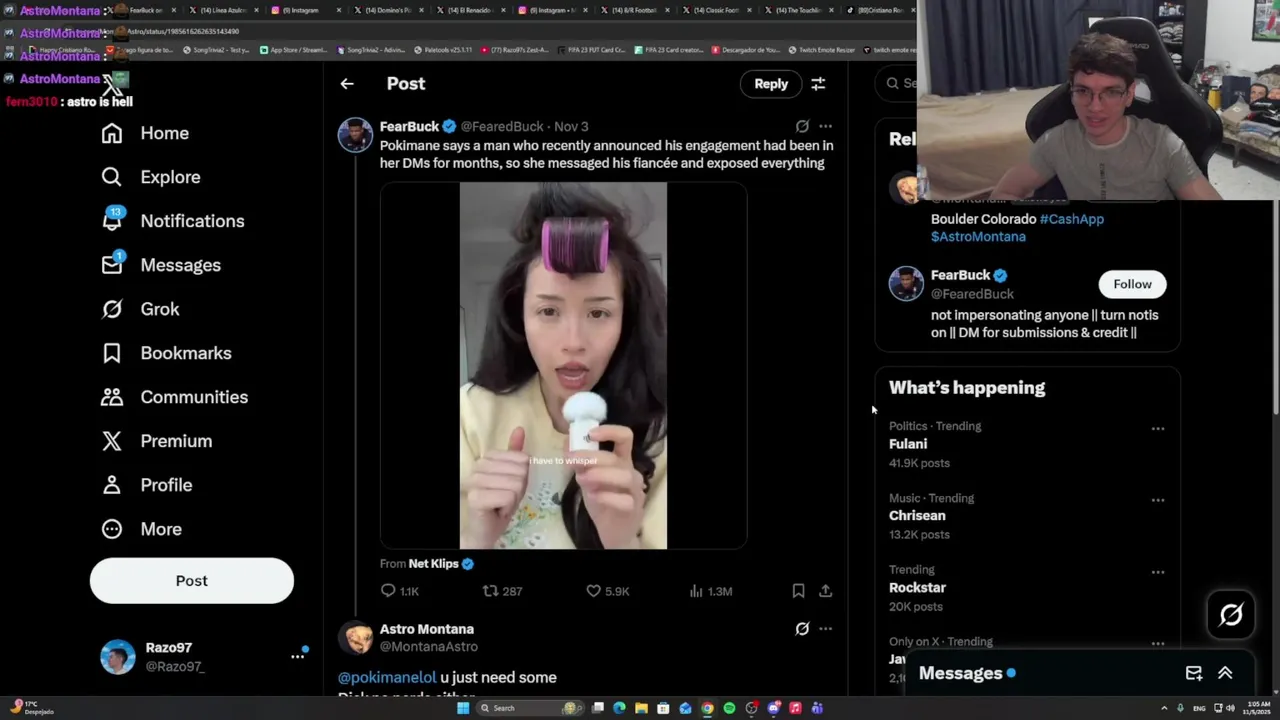Click the Reply button
Image resolution: width=1280 pixels, height=720 pixels.
[x=771, y=84]
